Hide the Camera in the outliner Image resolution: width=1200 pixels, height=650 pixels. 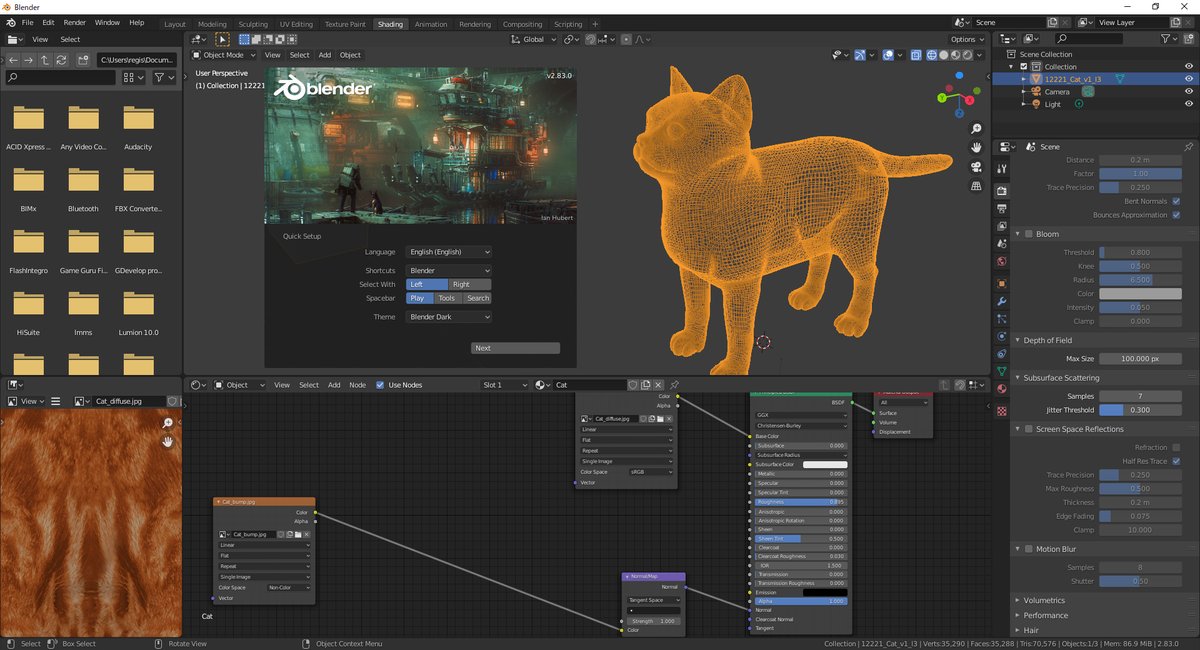(1190, 91)
